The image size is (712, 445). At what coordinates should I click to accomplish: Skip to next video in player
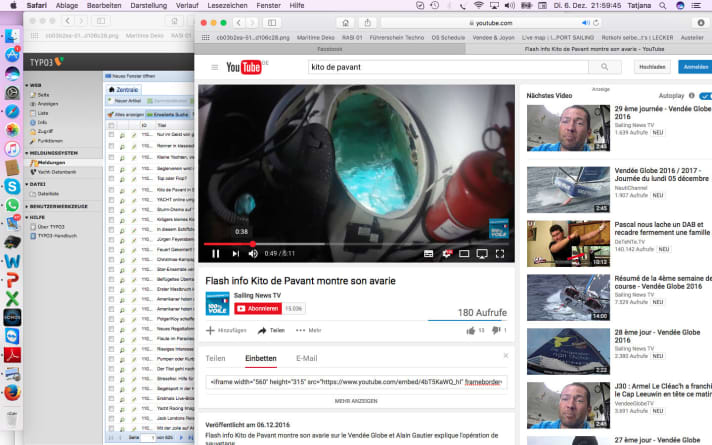pyautogui.click(x=235, y=254)
